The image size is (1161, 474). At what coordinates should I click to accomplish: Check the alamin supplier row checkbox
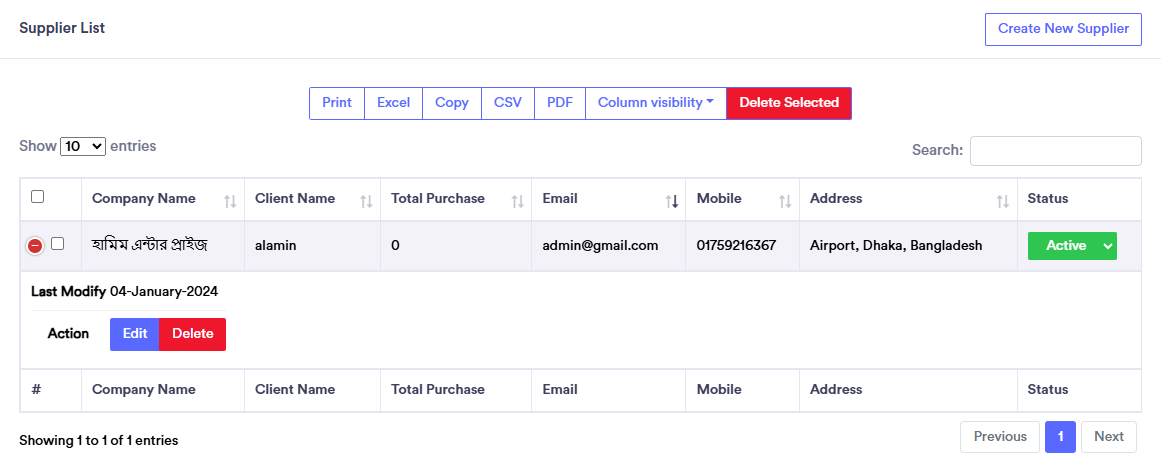[x=57, y=243]
